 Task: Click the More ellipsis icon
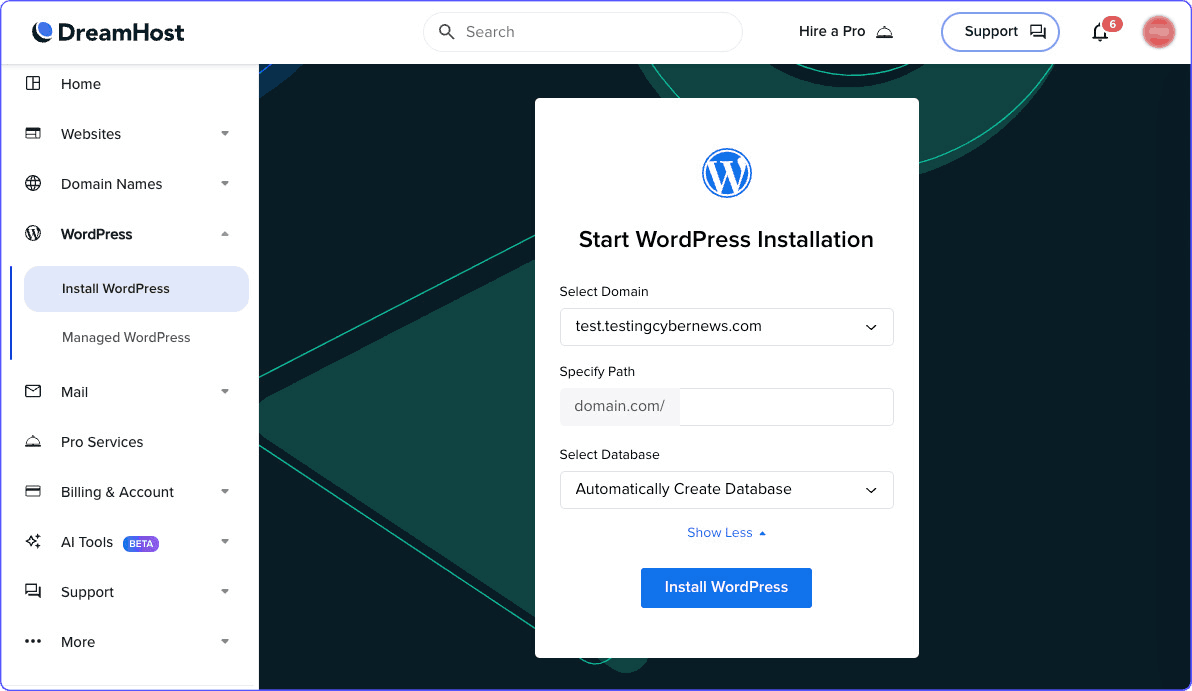point(33,642)
